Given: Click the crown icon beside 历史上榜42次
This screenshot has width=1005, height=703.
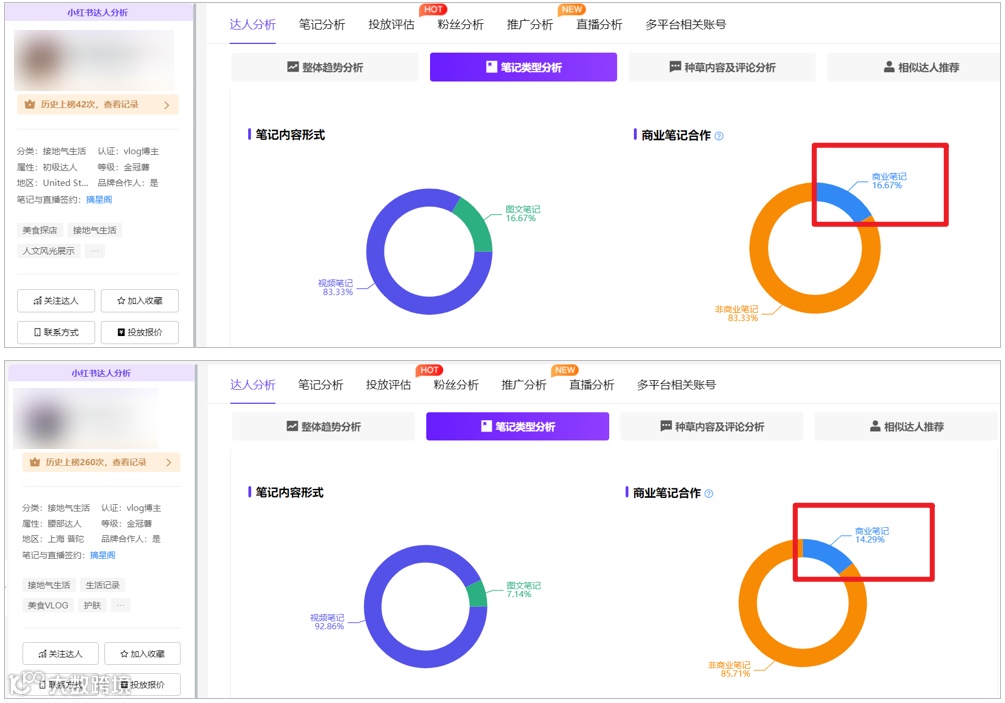Looking at the screenshot, I should pos(29,104).
